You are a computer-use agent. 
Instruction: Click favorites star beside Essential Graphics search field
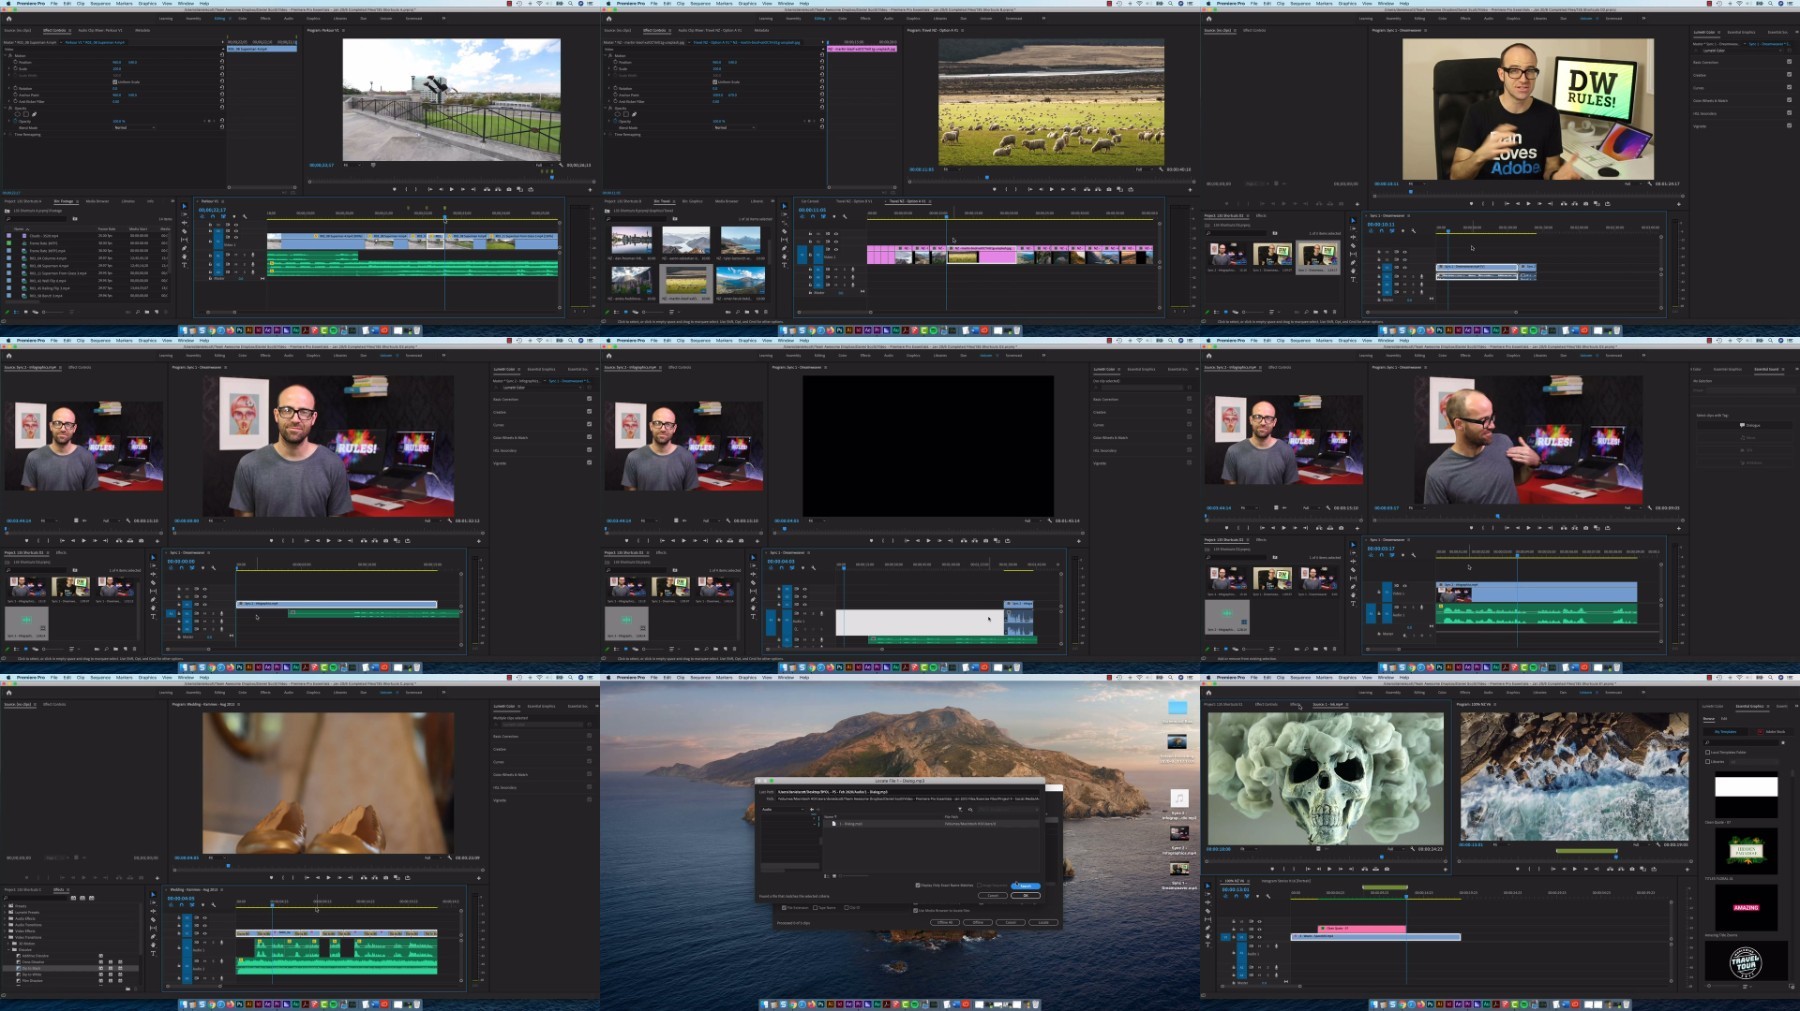[x=1783, y=743]
